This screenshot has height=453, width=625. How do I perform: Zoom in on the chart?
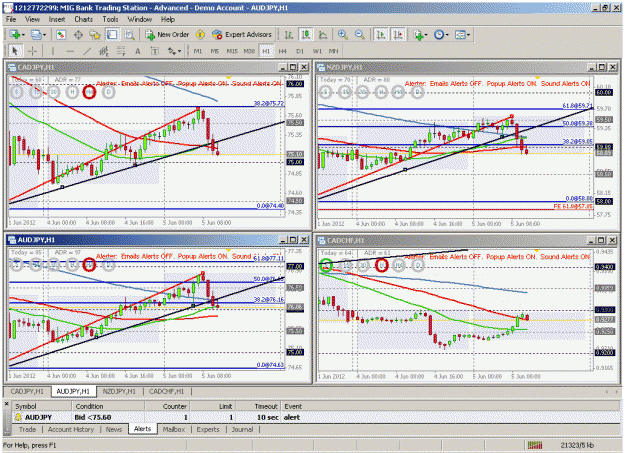click(x=342, y=35)
